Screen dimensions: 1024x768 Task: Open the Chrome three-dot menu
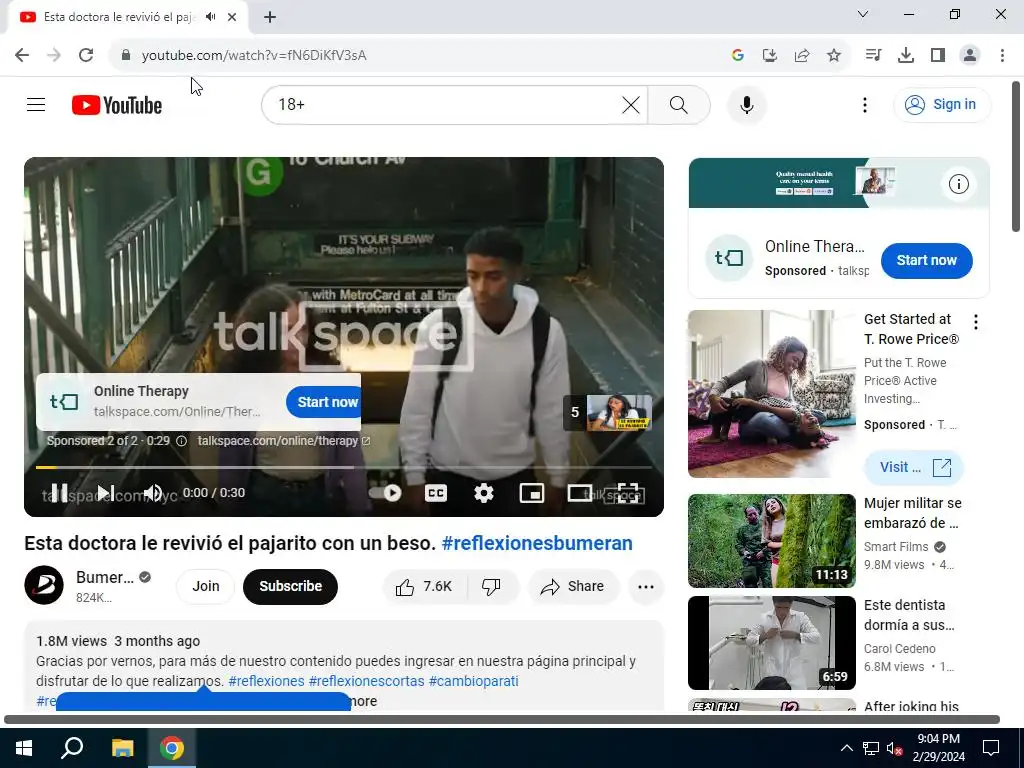point(1002,55)
